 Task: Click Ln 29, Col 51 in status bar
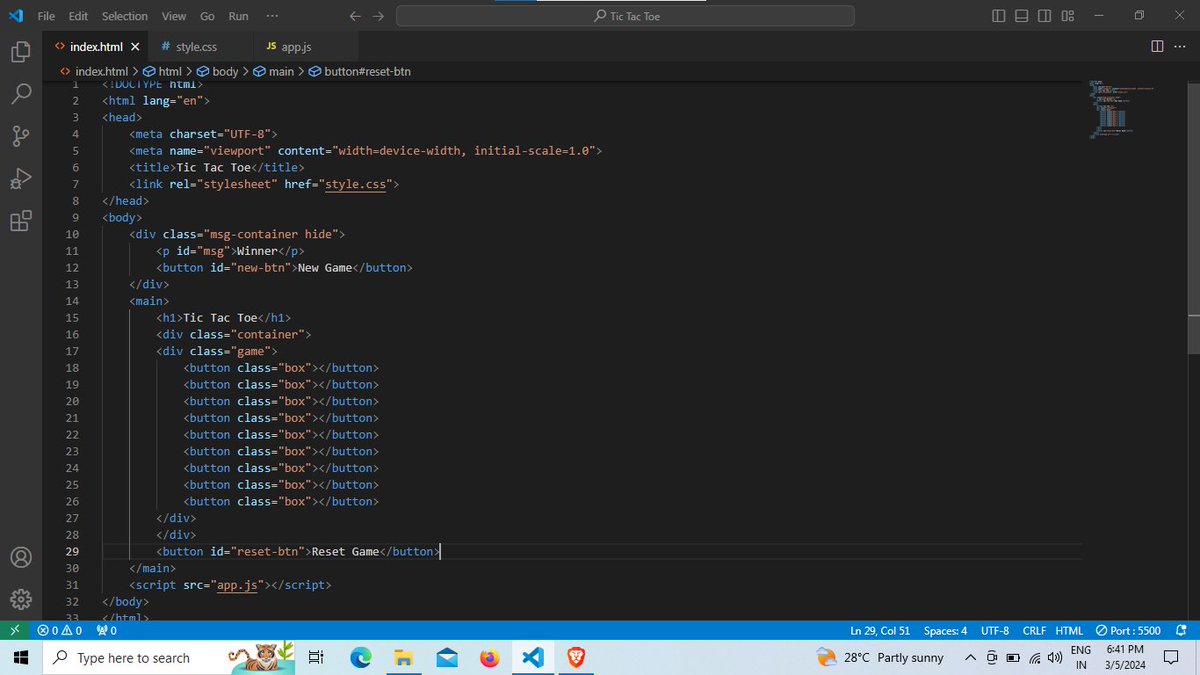pos(880,631)
